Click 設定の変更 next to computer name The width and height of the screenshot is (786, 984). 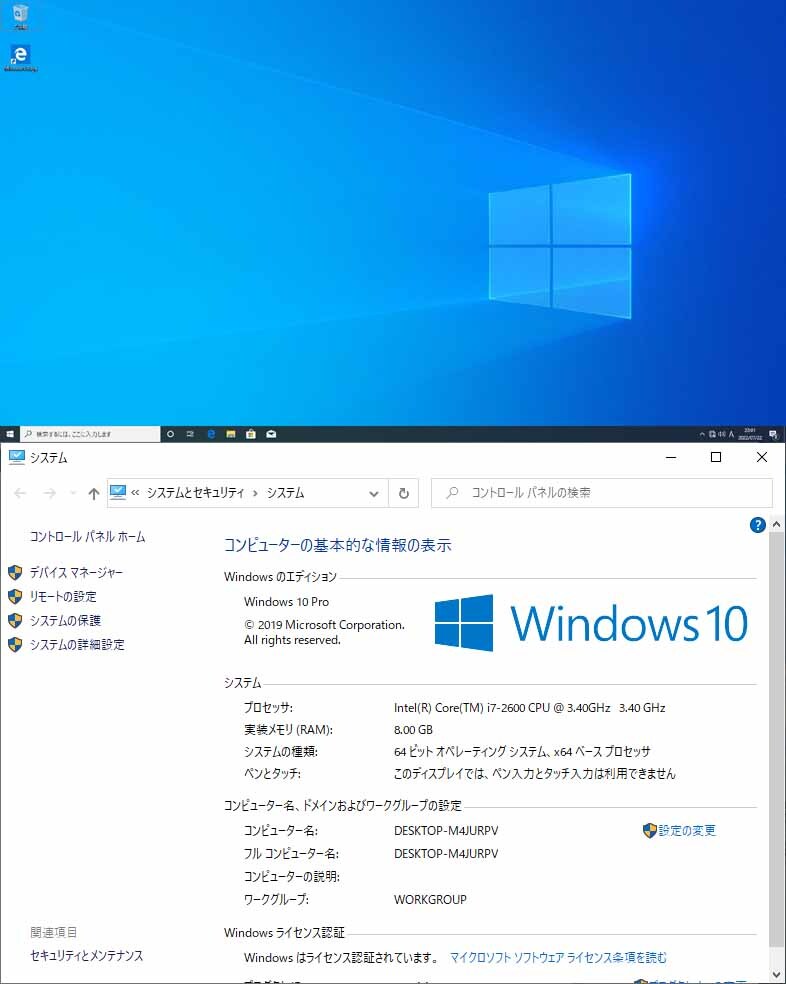pos(686,830)
